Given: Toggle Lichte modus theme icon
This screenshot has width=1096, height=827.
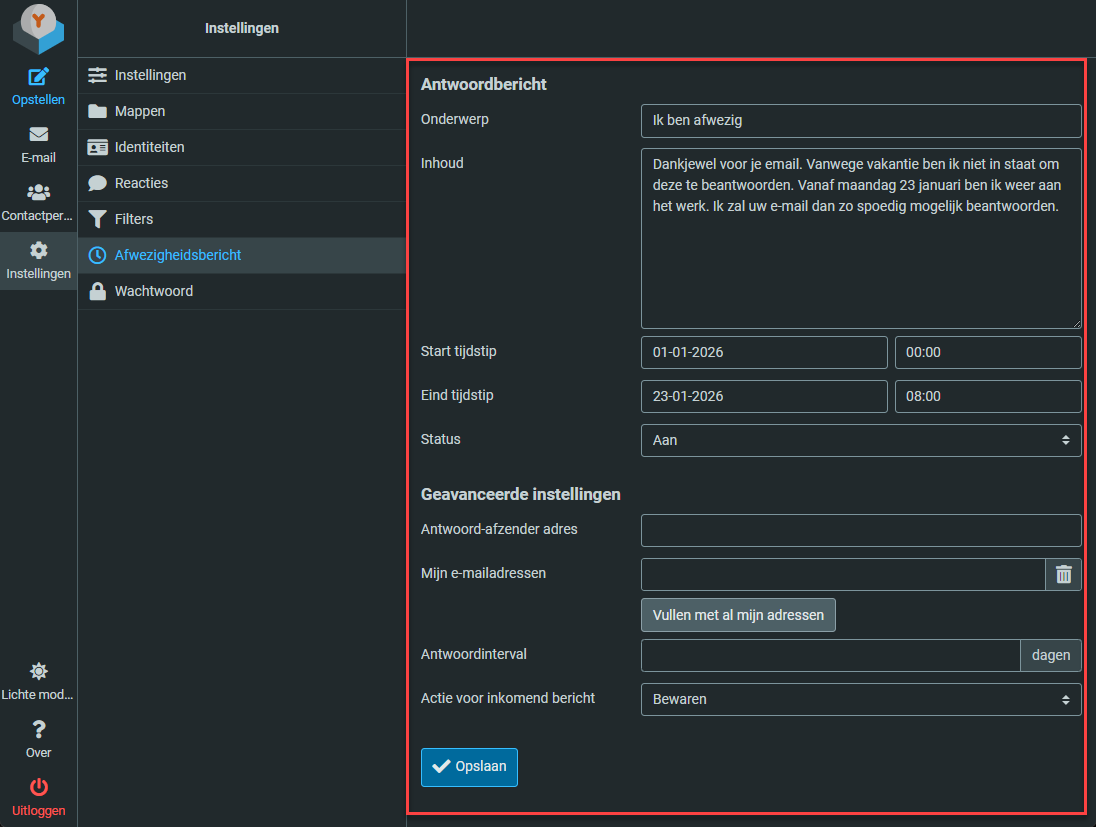Looking at the screenshot, I should pyautogui.click(x=38, y=672).
